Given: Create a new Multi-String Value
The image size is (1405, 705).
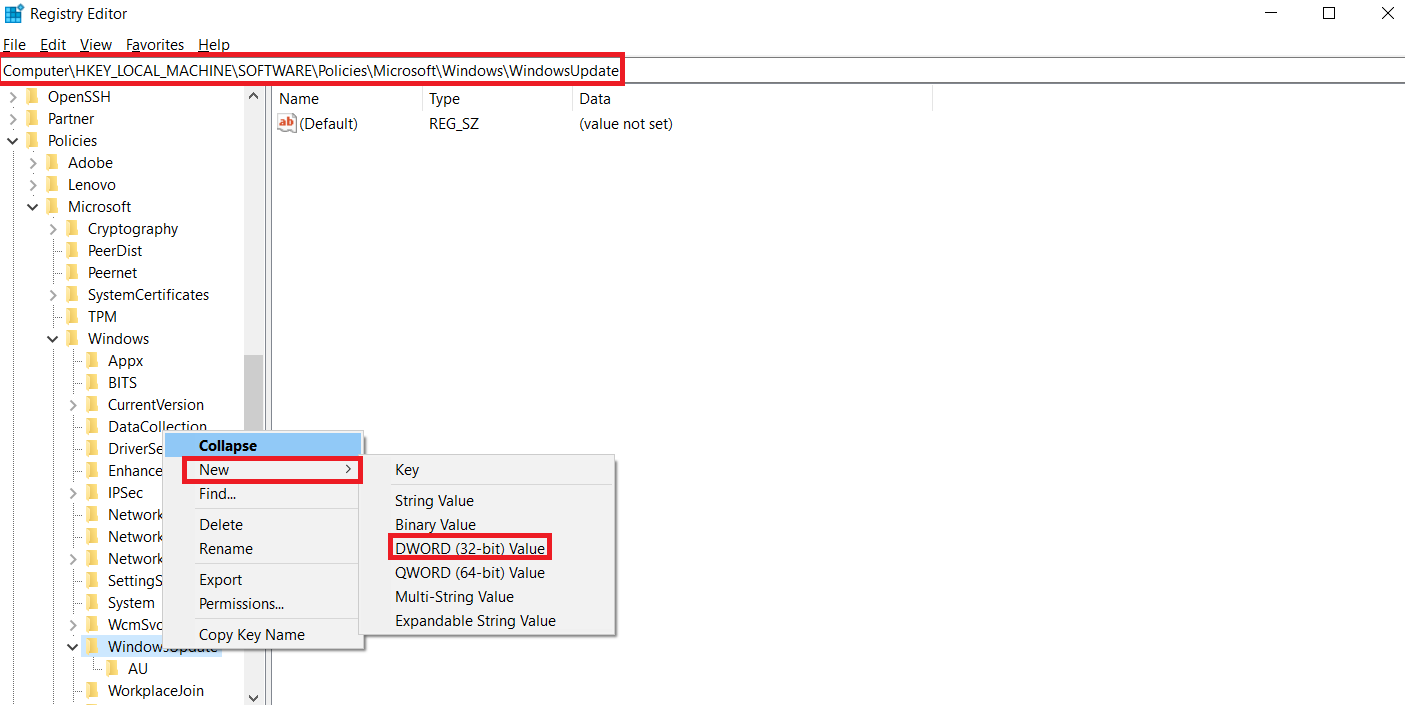Looking at the screenshot, I should 487,597.
